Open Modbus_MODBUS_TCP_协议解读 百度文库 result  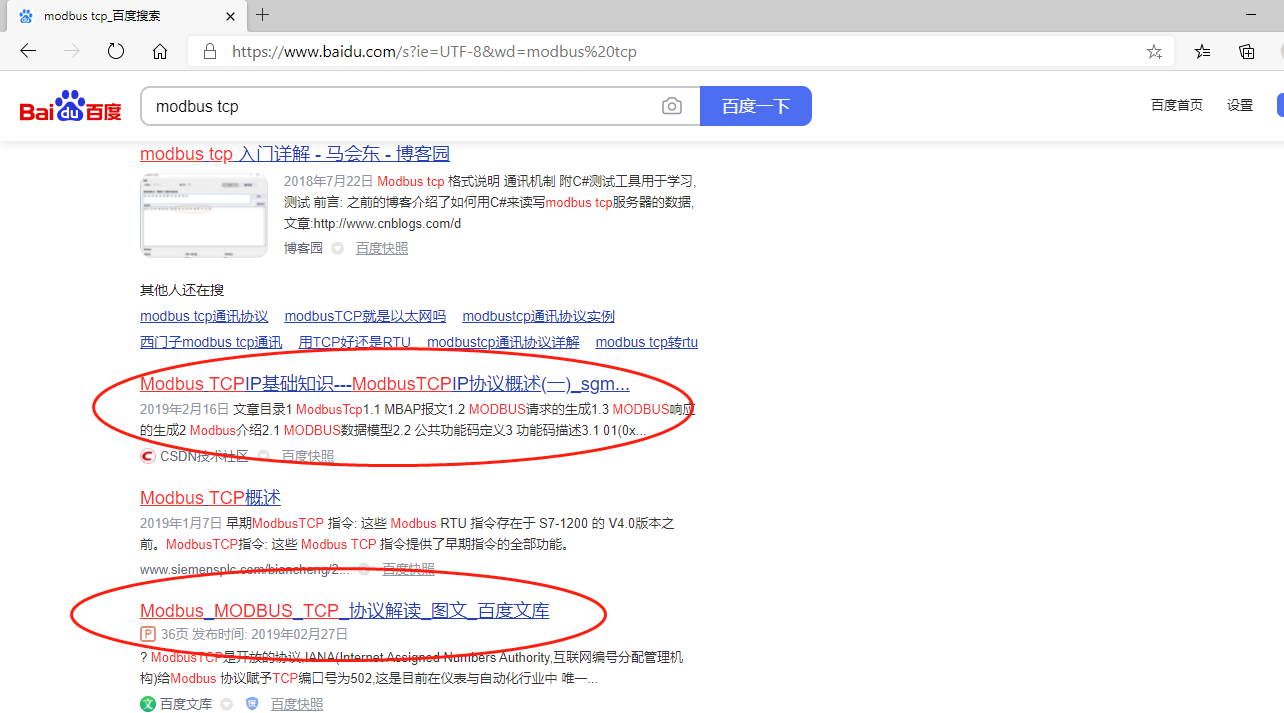coord(345,611)
